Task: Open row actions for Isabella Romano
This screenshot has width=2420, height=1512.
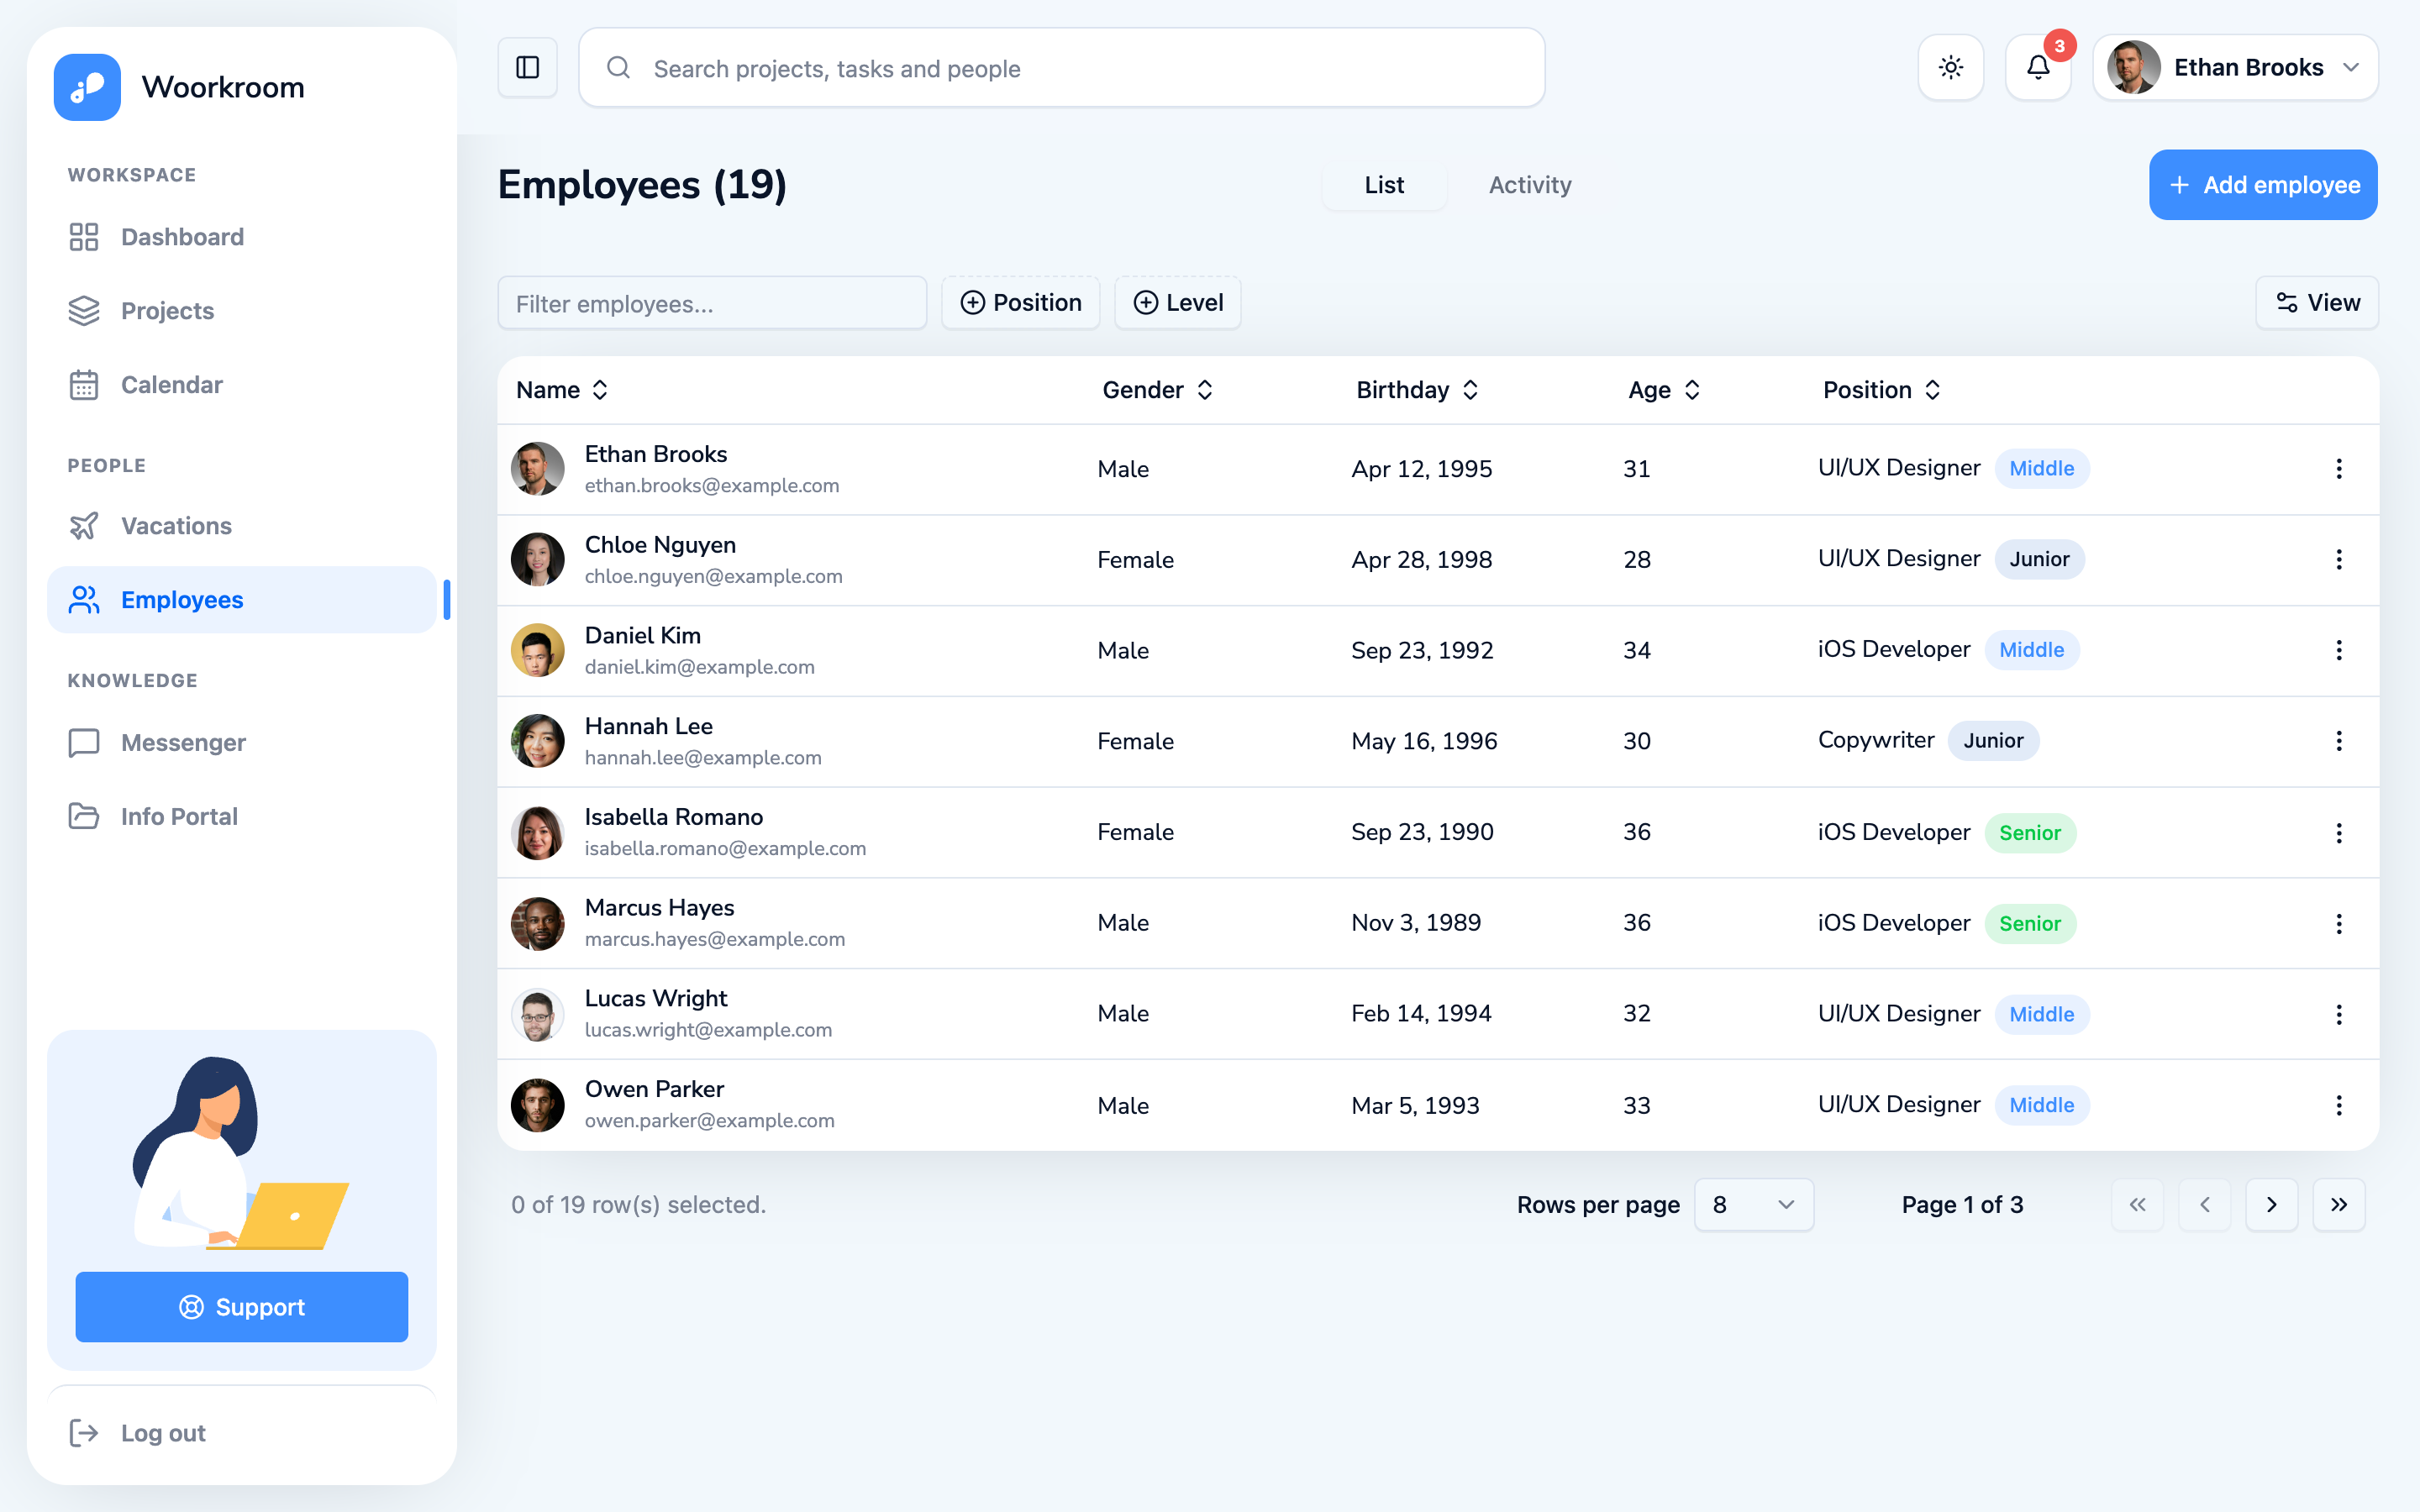Action: pos(2338,833)
